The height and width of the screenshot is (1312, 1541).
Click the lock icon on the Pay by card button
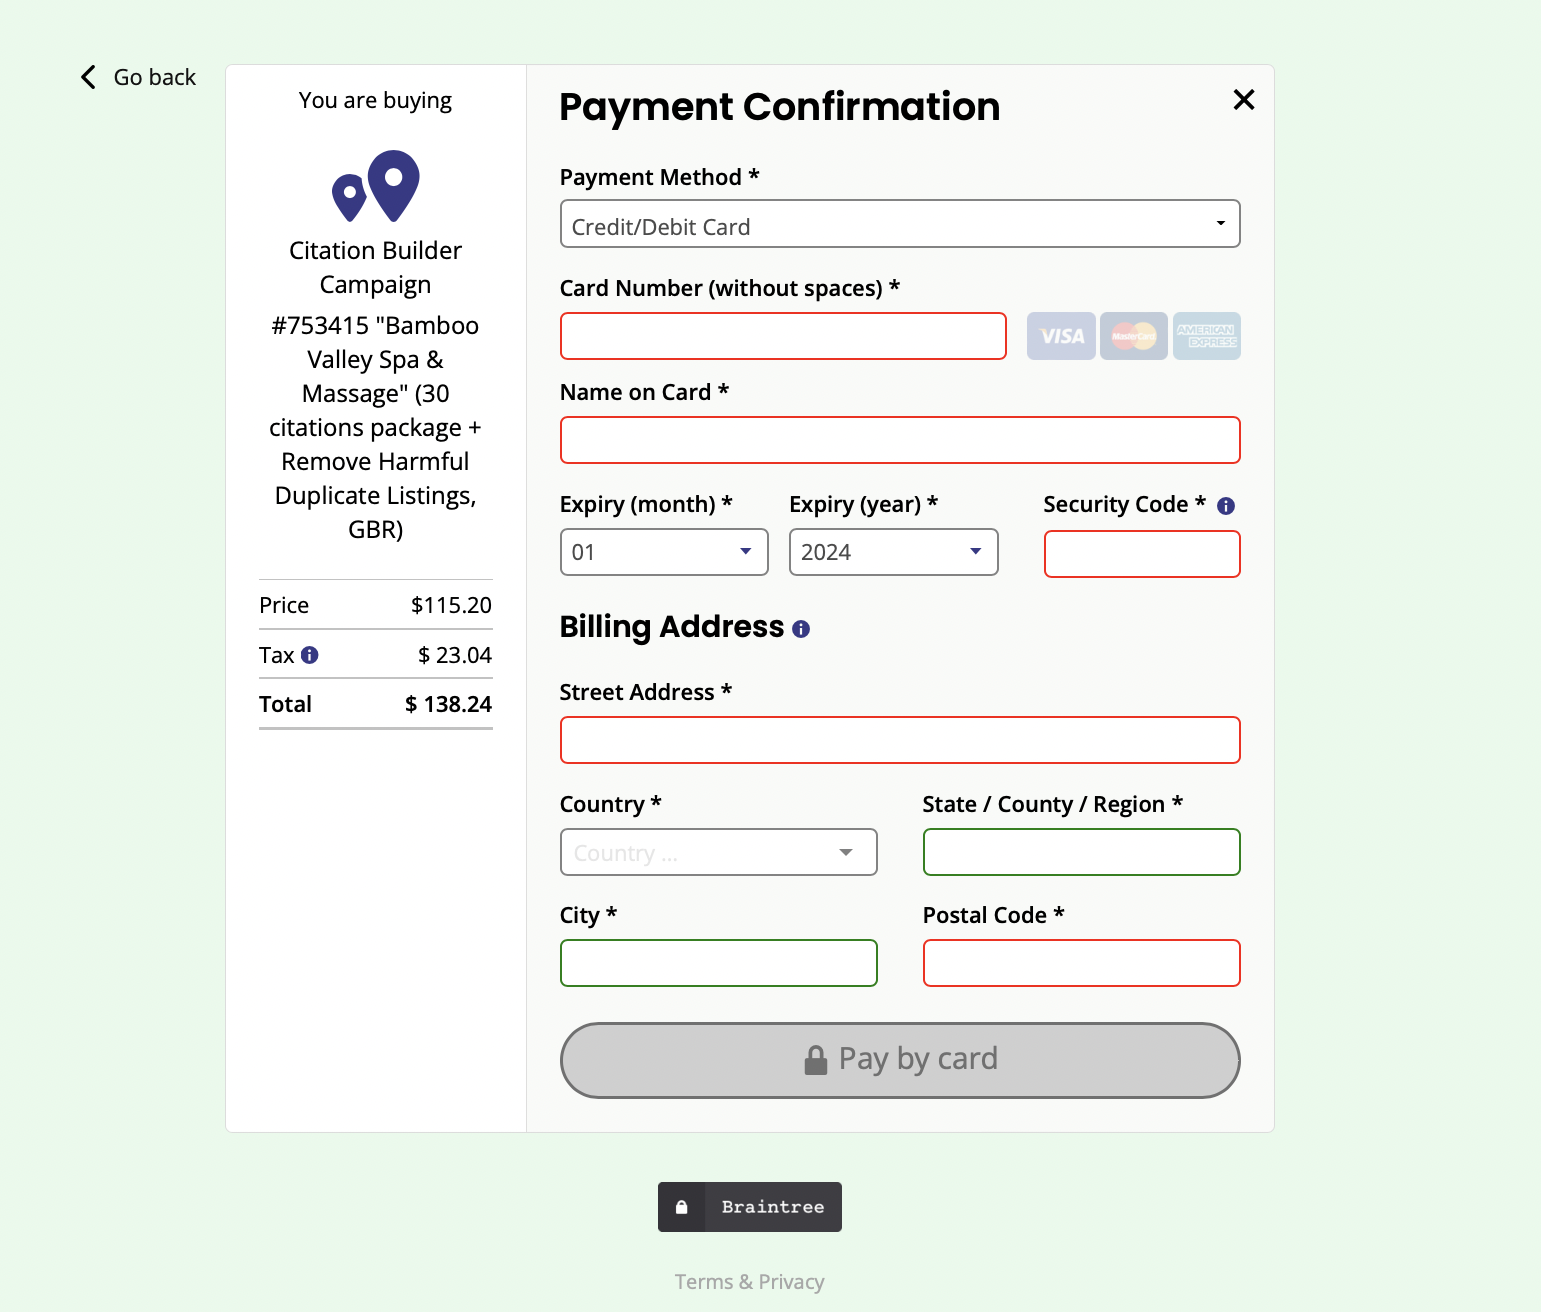point(815,1058)
